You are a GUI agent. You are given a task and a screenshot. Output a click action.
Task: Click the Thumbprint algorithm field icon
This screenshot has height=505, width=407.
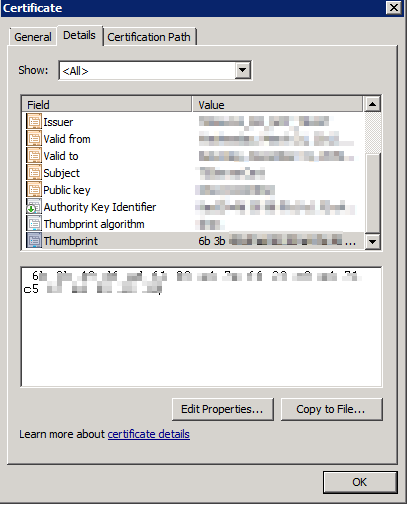click(x=34, y=224)
